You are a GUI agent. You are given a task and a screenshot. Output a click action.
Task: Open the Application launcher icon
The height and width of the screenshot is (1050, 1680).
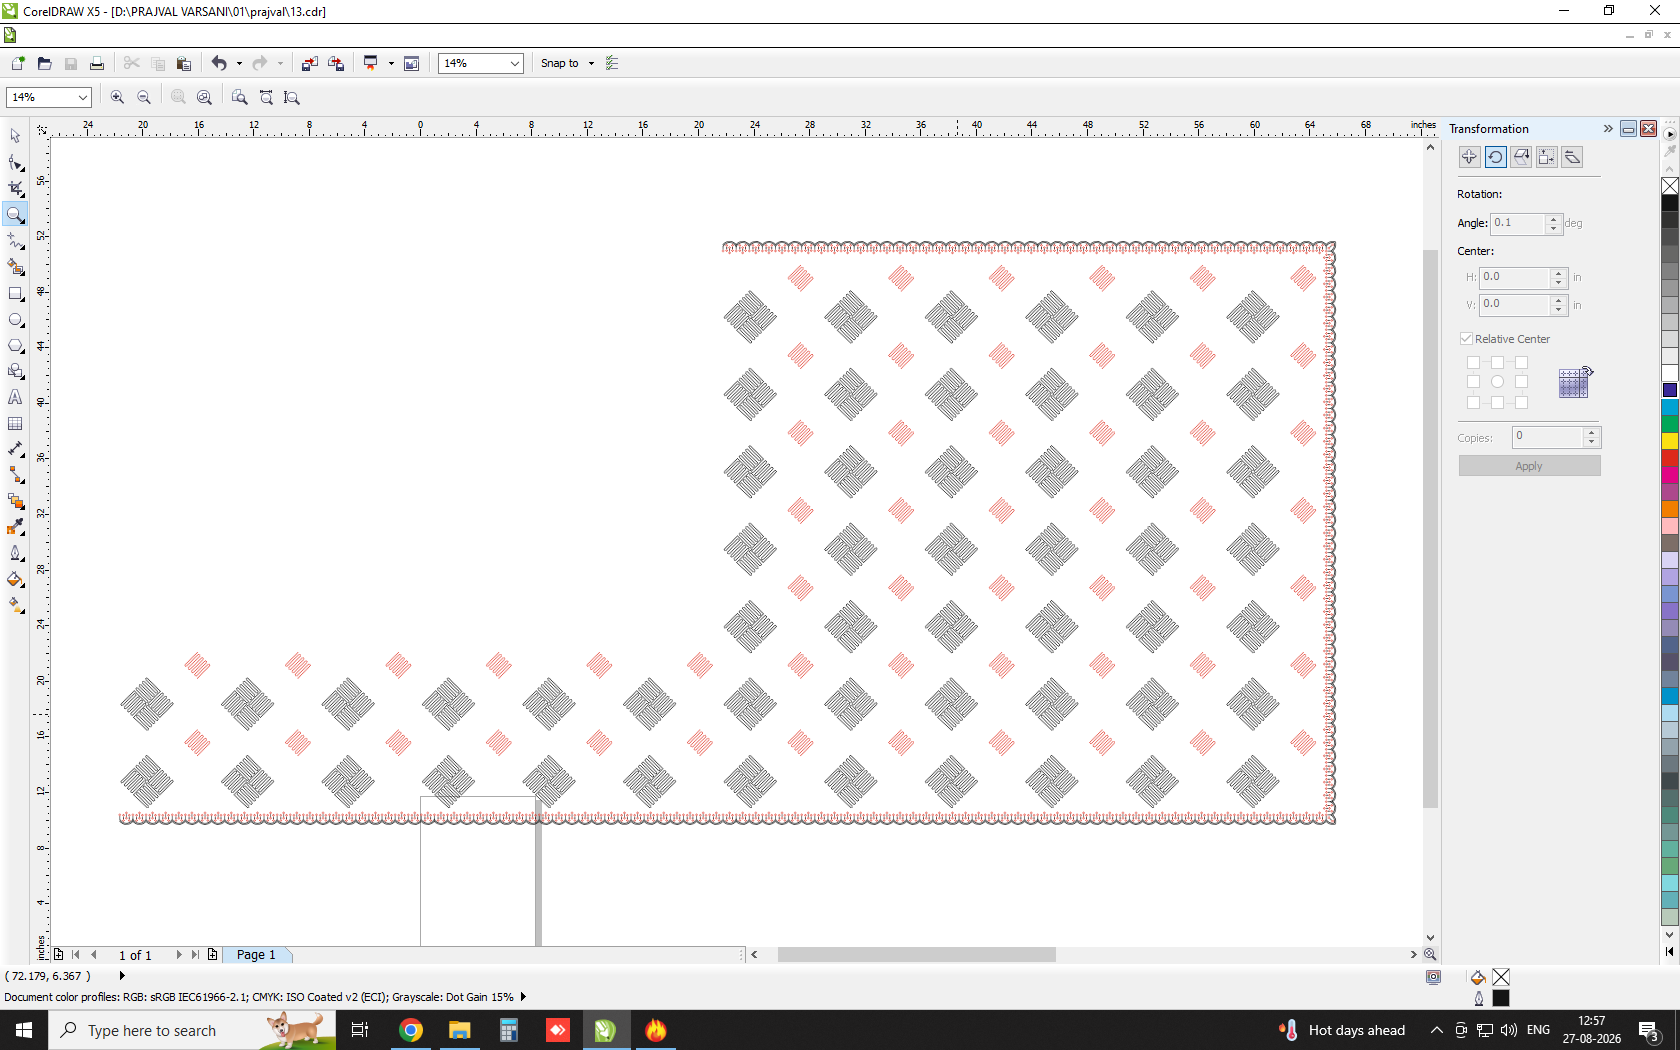(371, 63)
